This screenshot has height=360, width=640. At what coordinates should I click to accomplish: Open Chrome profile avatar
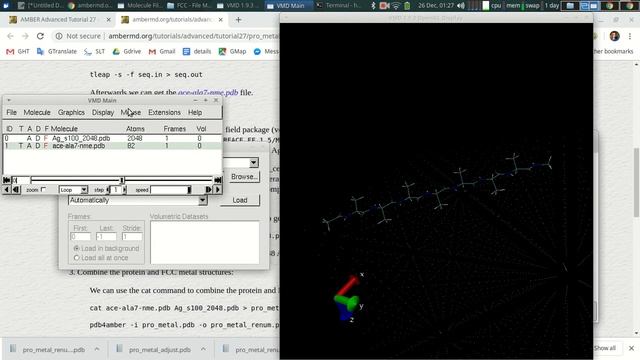(x=614, y=36)
